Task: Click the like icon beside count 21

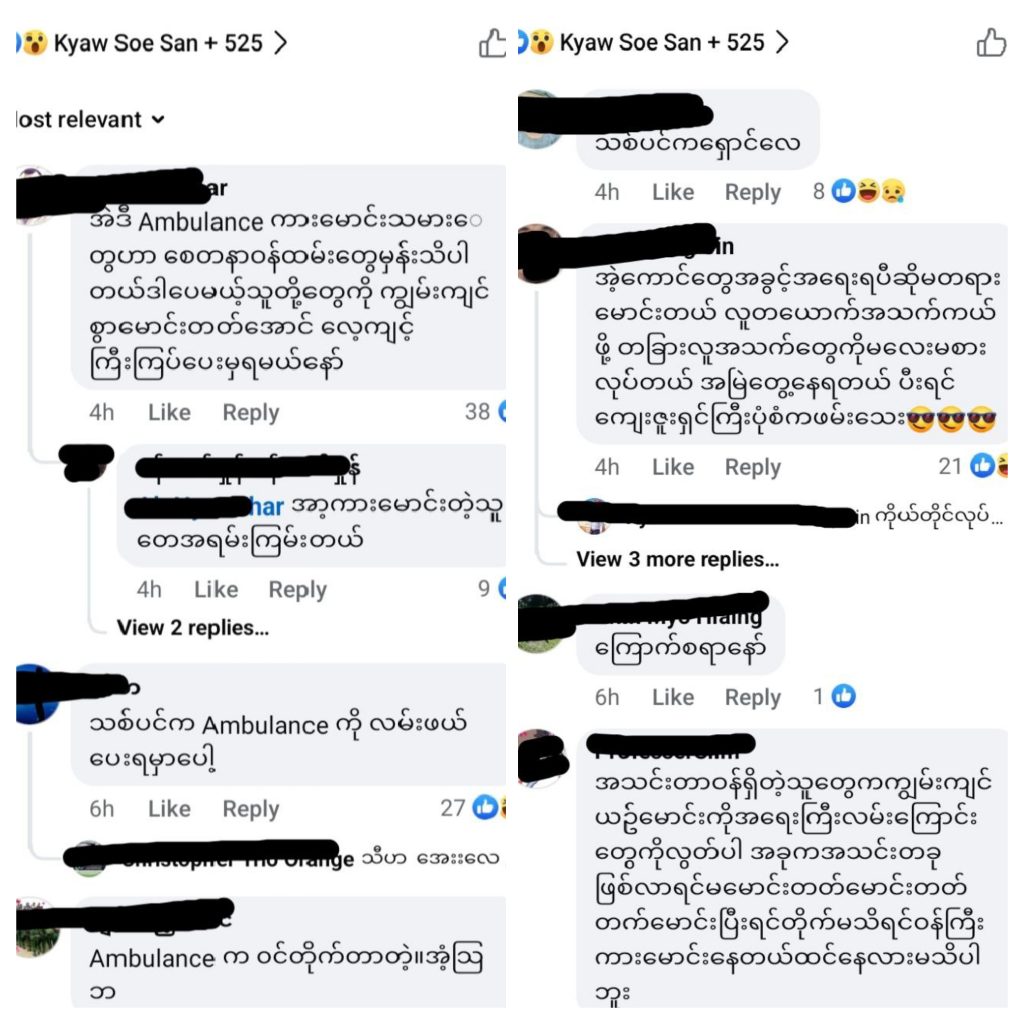Action: coord(982,466)
